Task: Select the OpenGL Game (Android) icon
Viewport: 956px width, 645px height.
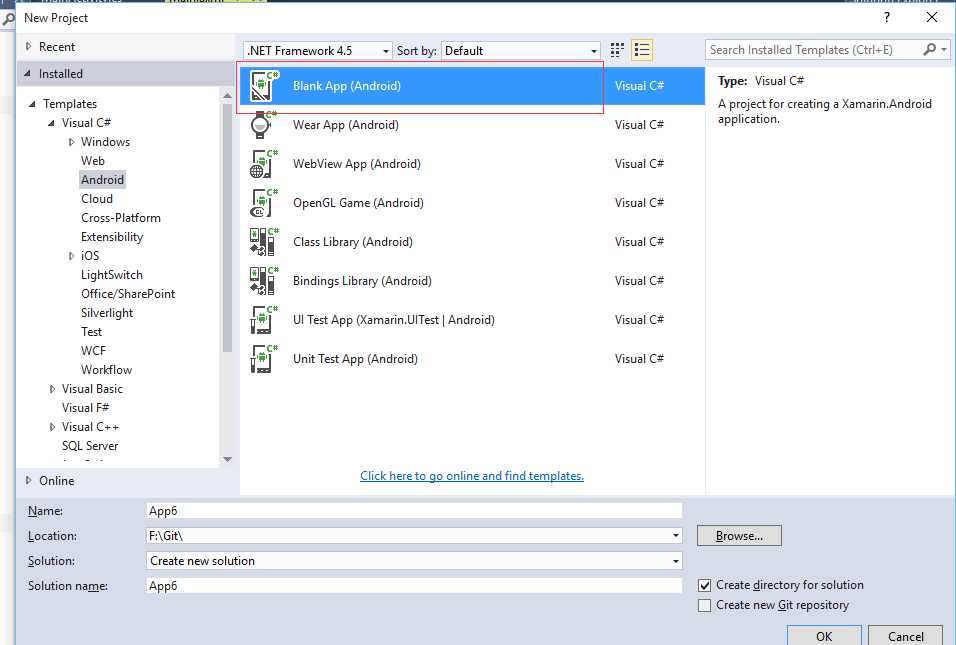Action: 264,203
